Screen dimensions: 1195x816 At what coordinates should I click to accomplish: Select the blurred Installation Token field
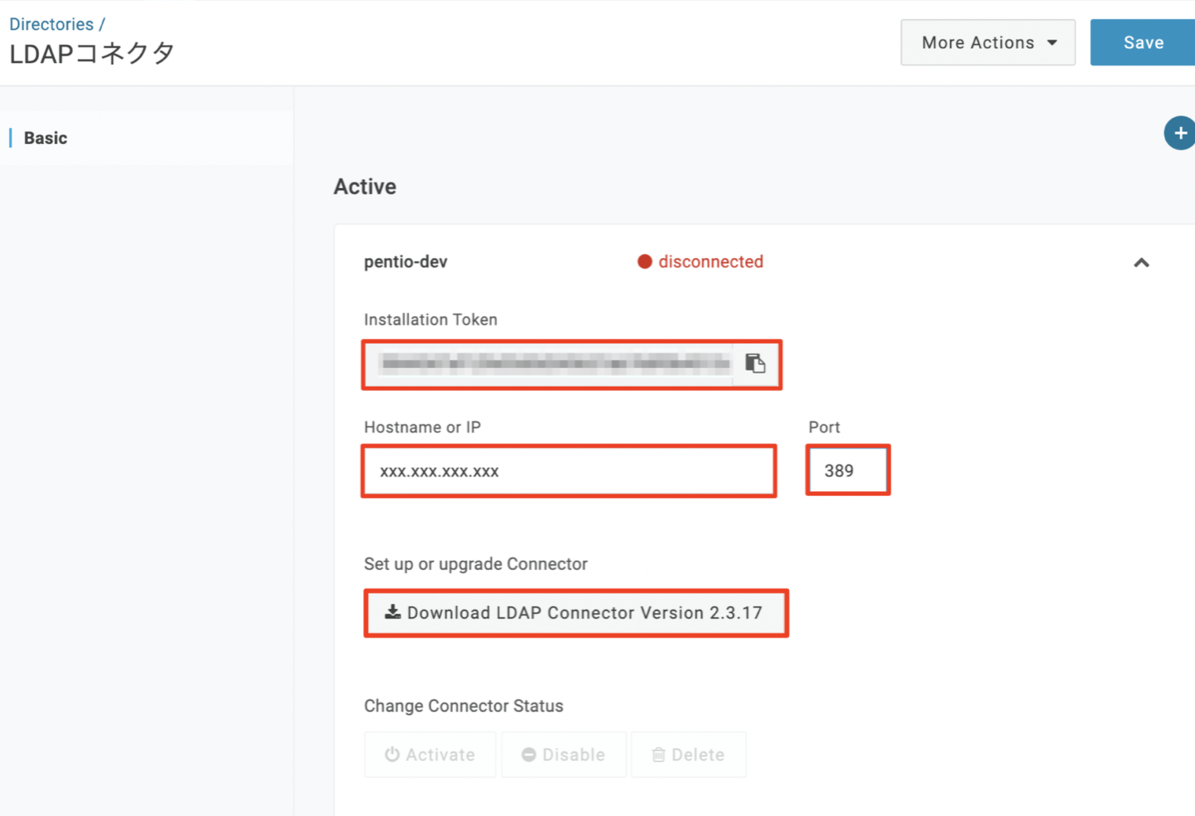[555, 364]
